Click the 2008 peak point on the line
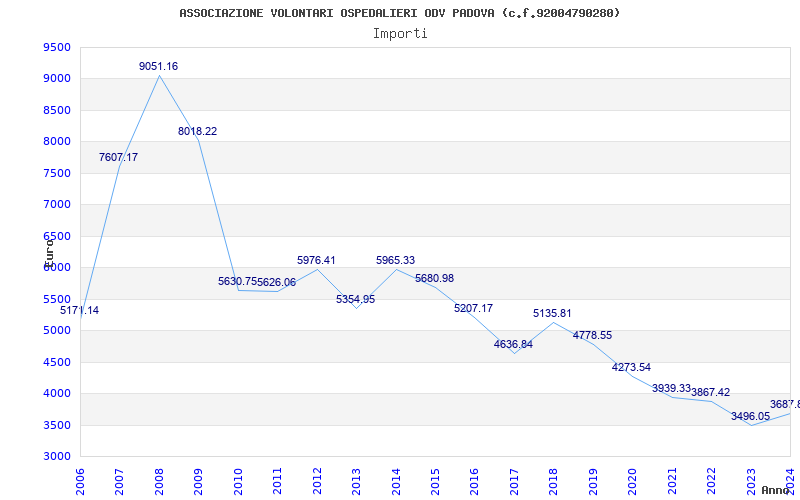The width and height of the screenshot is (800, 500). pos(159,76)
